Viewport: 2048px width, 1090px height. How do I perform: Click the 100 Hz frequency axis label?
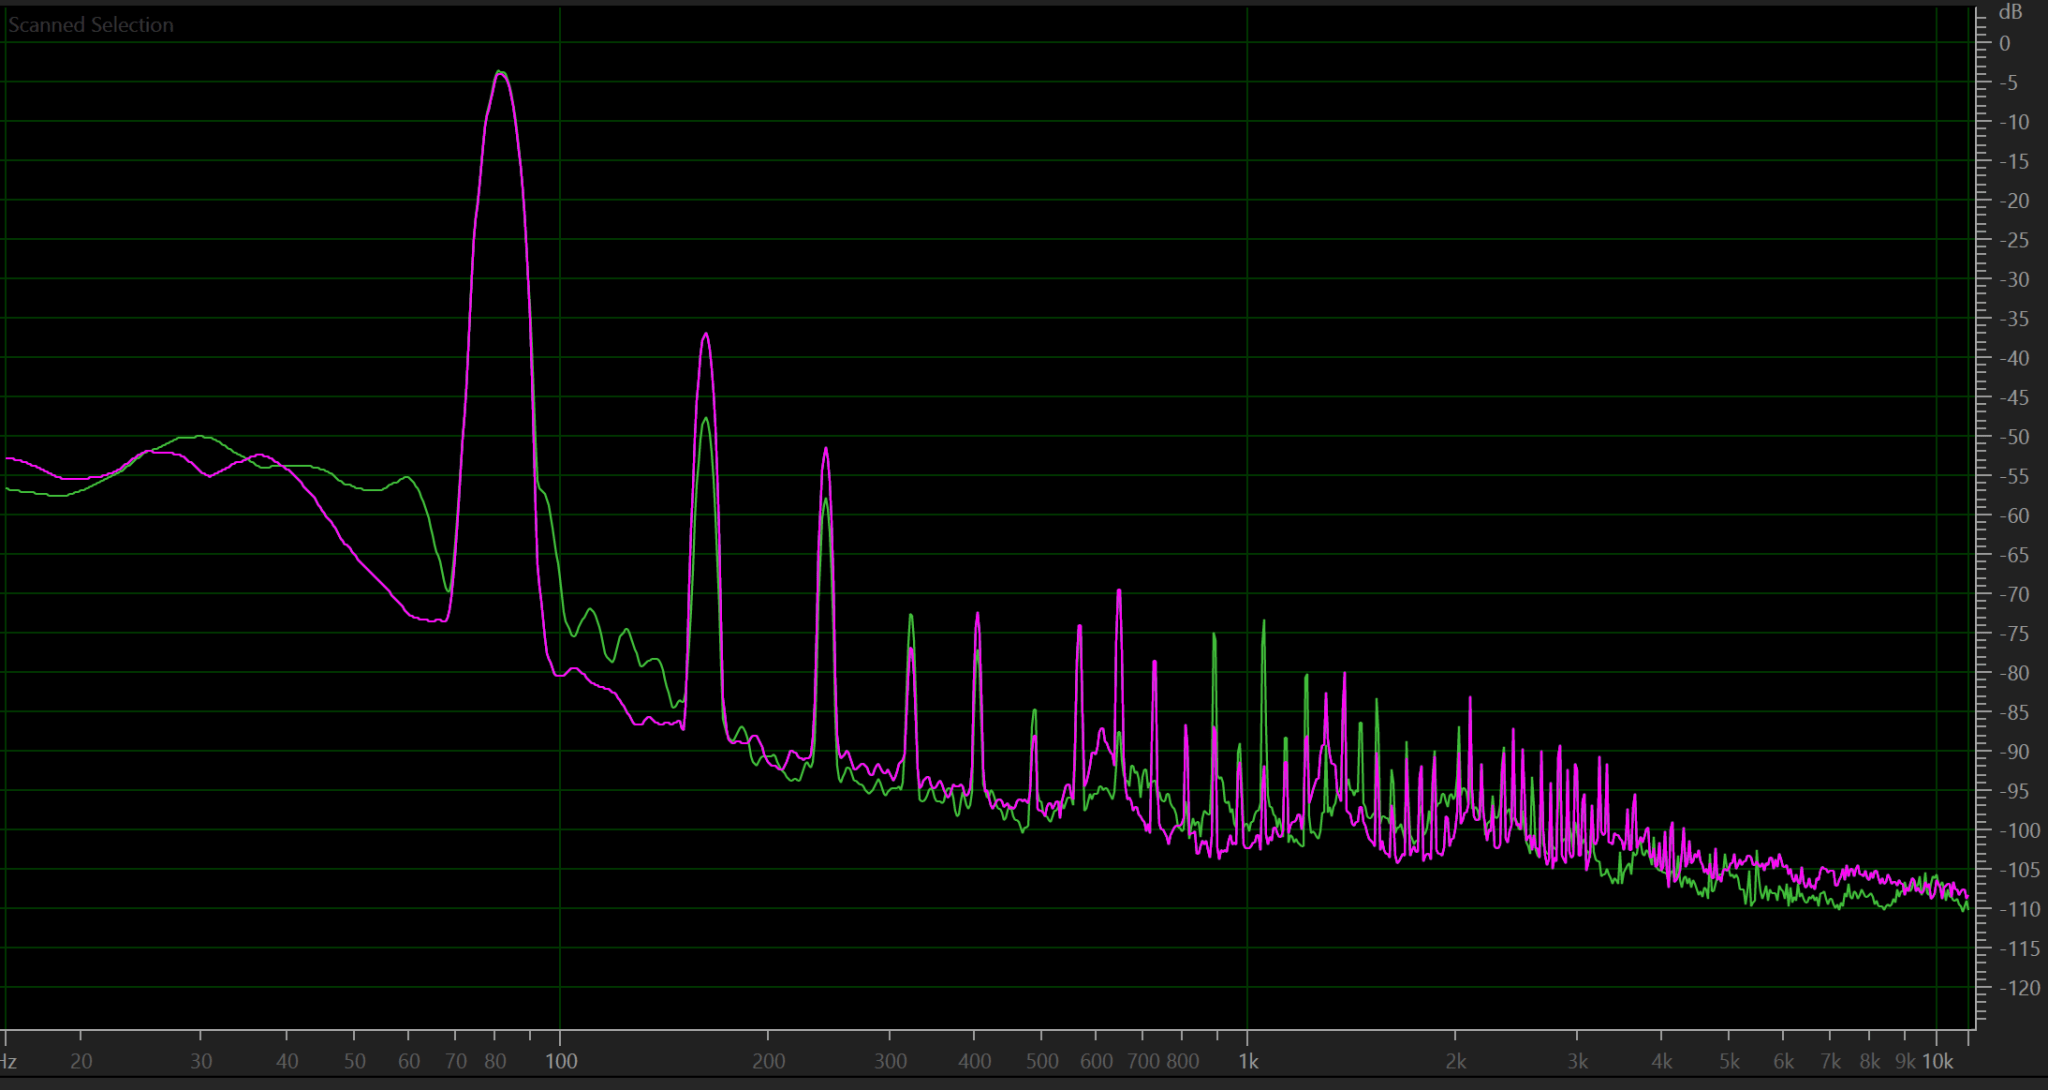click(x=561, y=1061)
